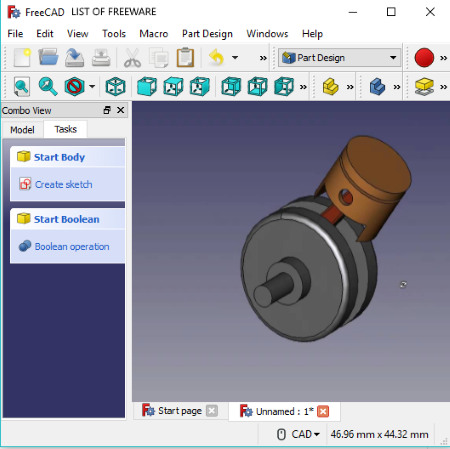Expand the view toolbar overflow chevron
The width and height of the screenshot is (450, 449).
coord(303,87)
